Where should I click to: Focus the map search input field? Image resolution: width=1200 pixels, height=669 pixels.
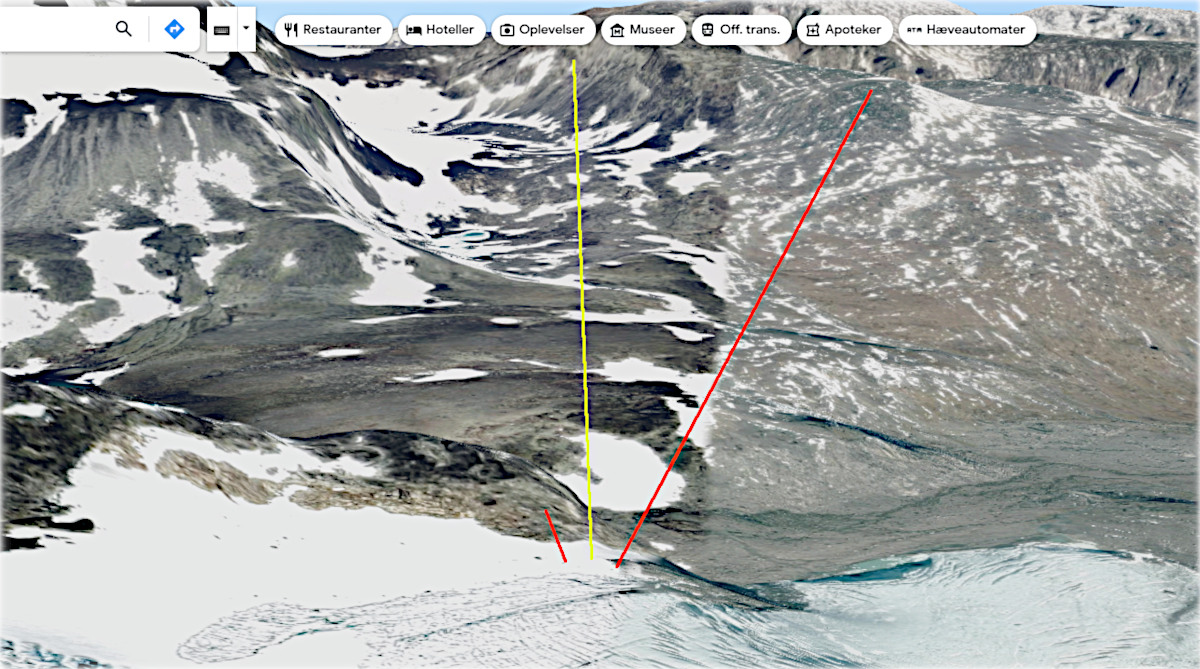coord(55,29)
